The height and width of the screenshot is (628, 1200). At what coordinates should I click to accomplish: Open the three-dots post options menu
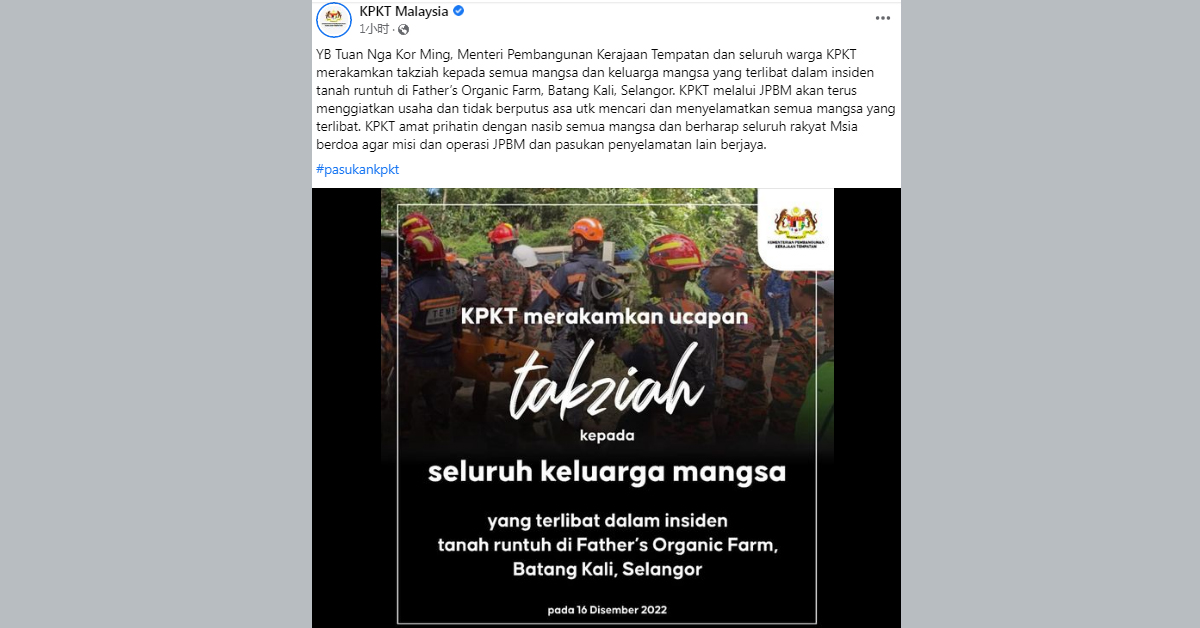pyautogui.click(x=882, y=18)
